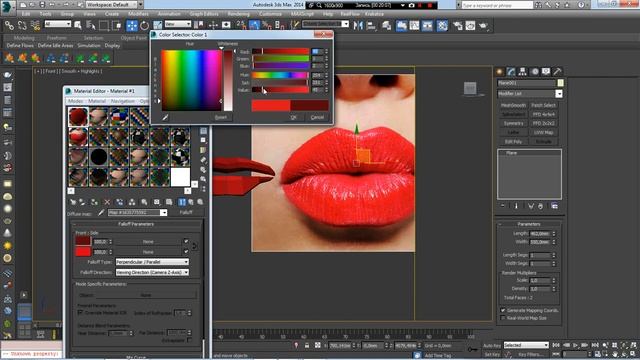Open the Material Editor from main toolbar
The image size is (640, 360).
pos(442,26)
